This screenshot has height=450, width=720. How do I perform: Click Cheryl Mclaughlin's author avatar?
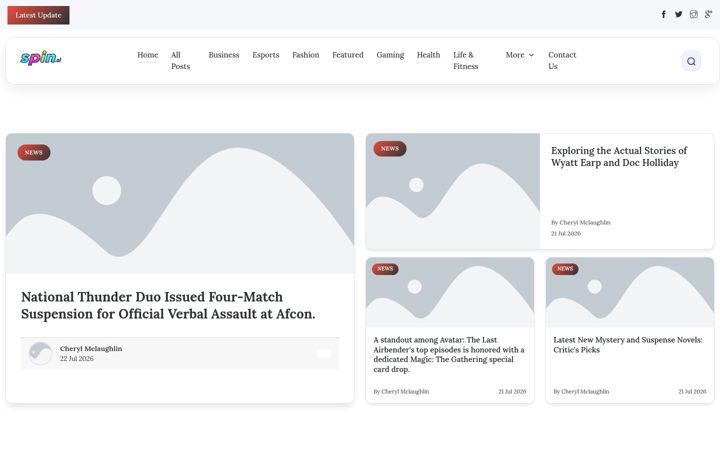pyautogui.click(x=40, y=353)
